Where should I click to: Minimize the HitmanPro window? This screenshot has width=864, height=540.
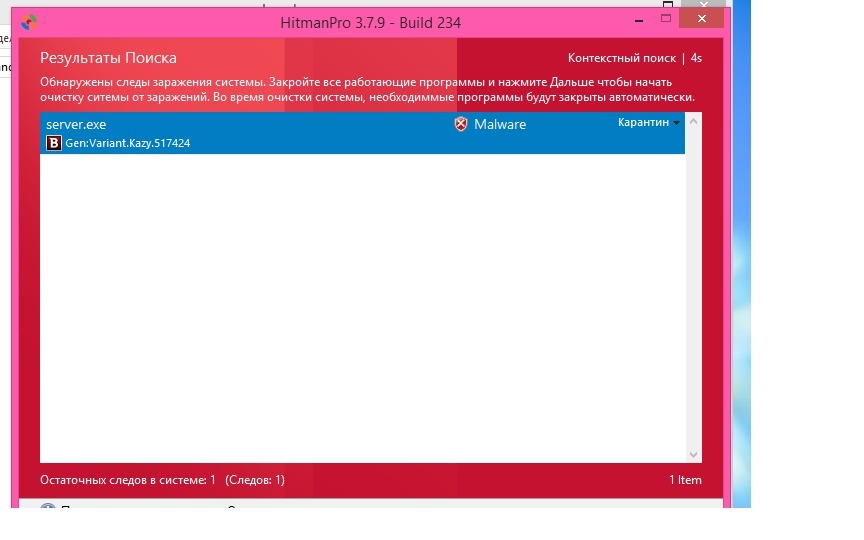coord(639,20)
